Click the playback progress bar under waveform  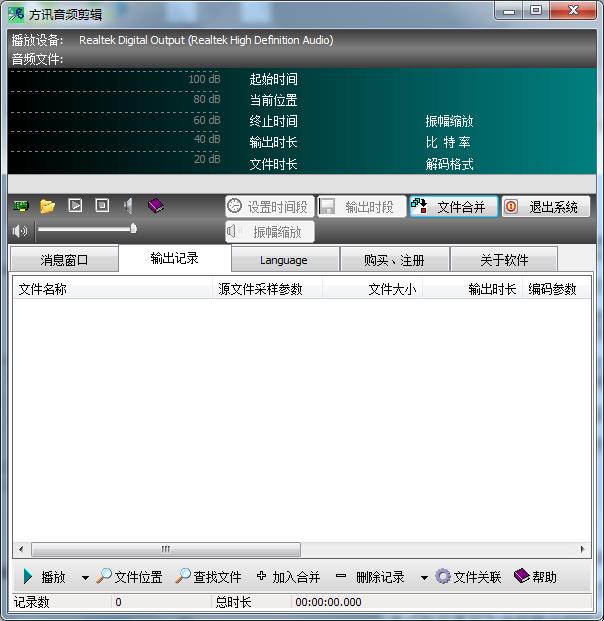pyautogui.click(x=302, y=184)
